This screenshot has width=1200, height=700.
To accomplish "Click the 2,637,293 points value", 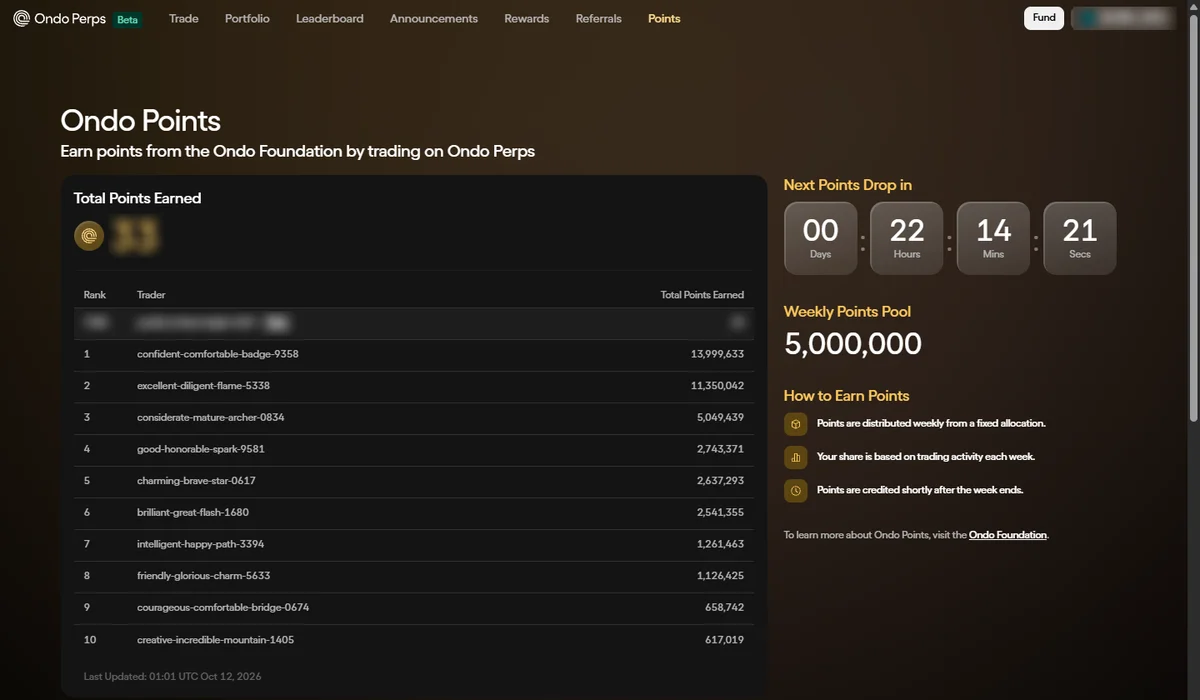I will pos(721,481).
